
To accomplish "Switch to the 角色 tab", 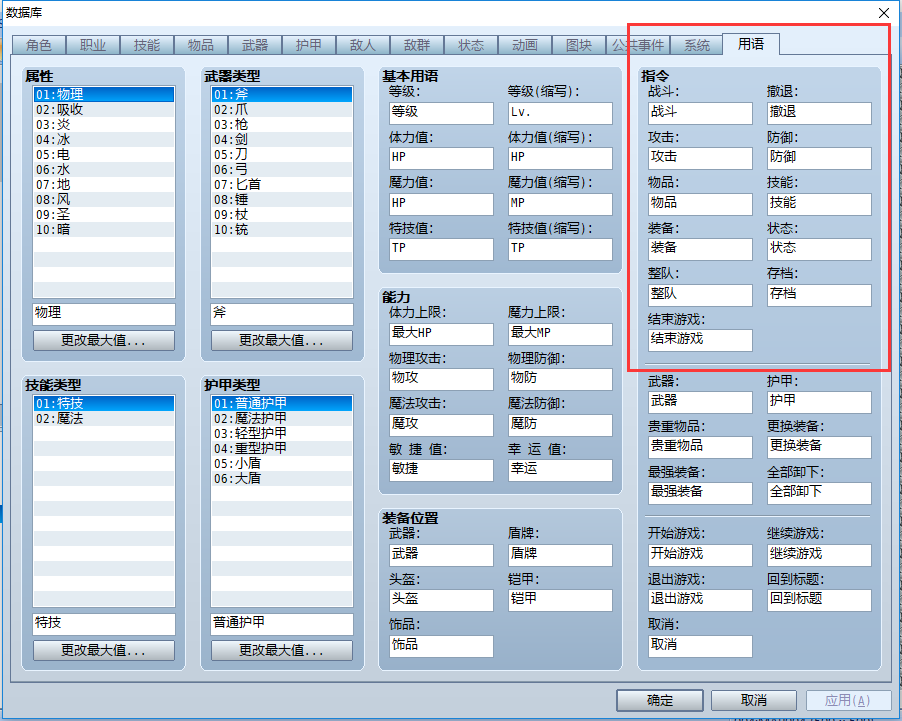I will tap(39, 45).
